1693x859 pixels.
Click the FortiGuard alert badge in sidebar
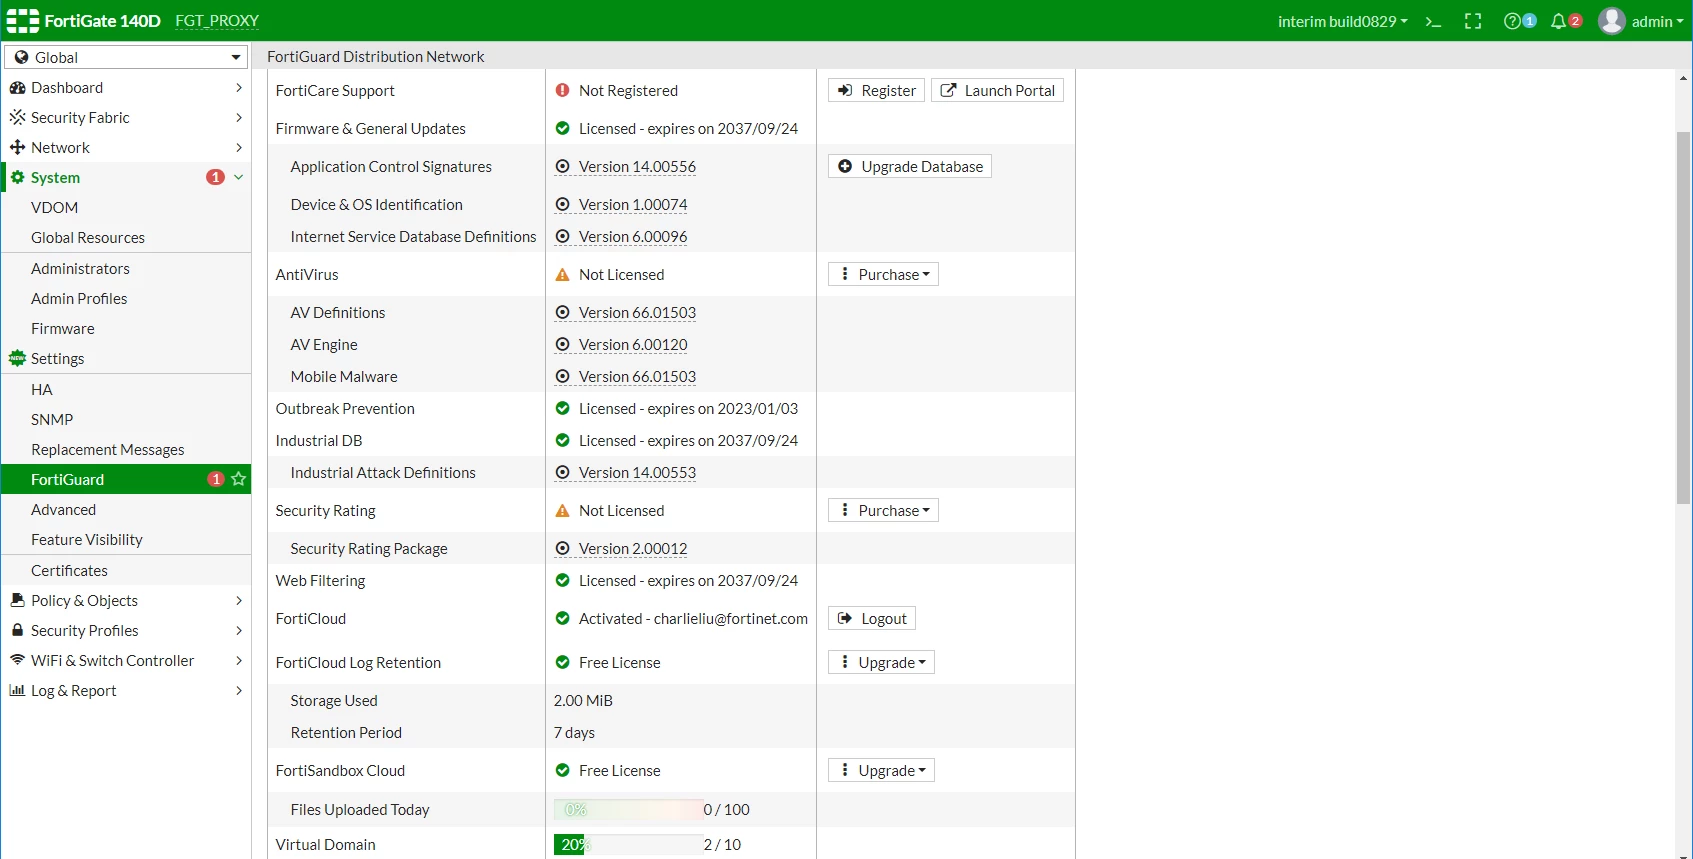[215, 479]
